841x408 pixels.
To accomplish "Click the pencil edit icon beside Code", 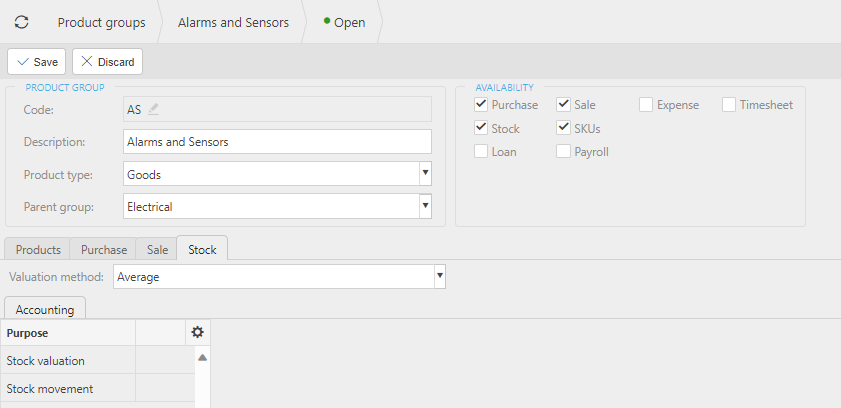I will pyautogui.click(x=153, y=110).
